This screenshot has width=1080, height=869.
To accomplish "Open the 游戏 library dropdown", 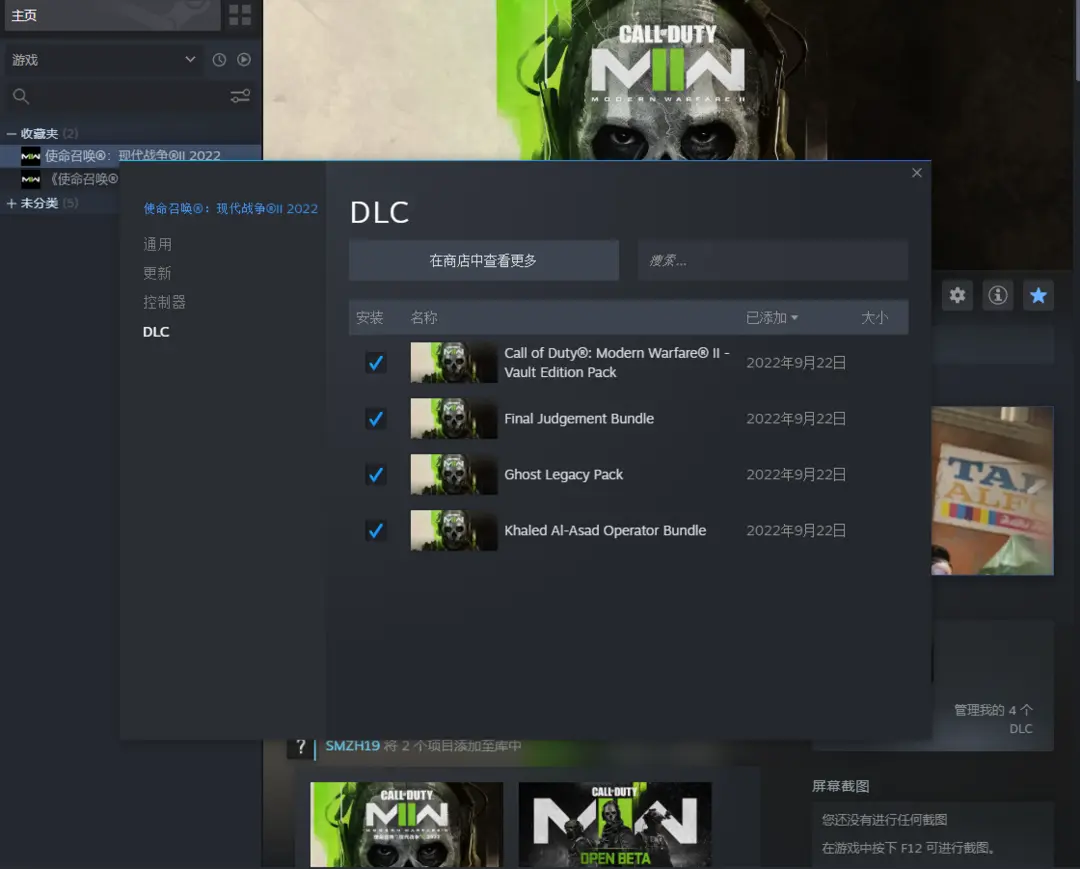I will [x=103, y=60].
